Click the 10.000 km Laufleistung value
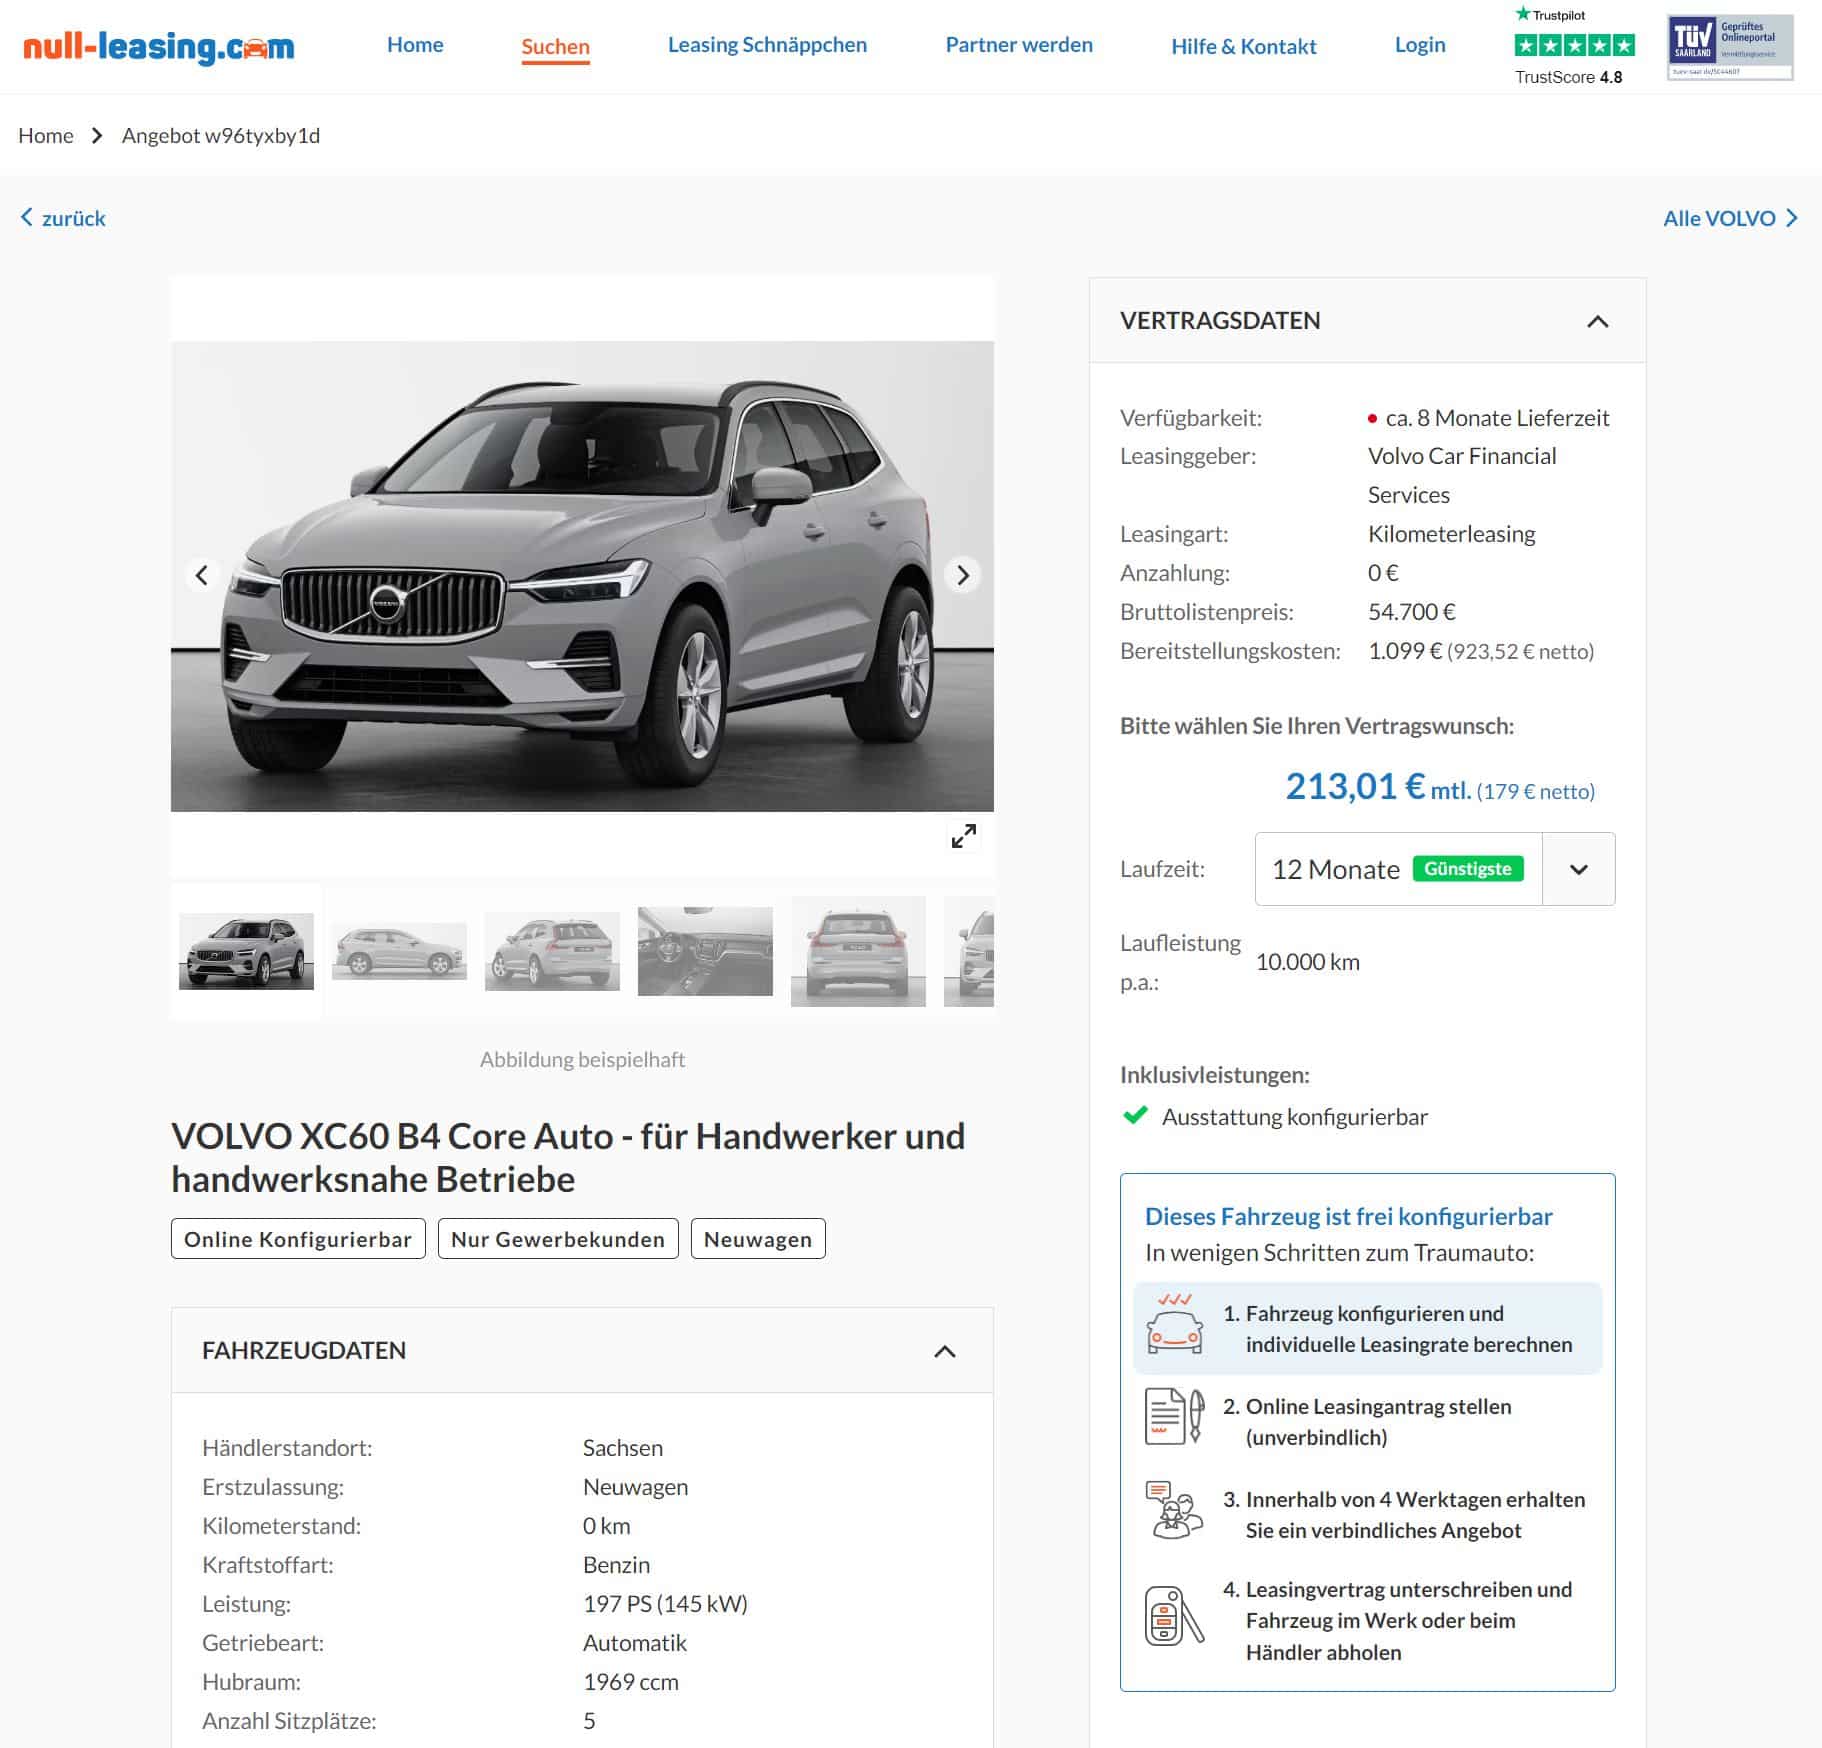 (1307, 962)
